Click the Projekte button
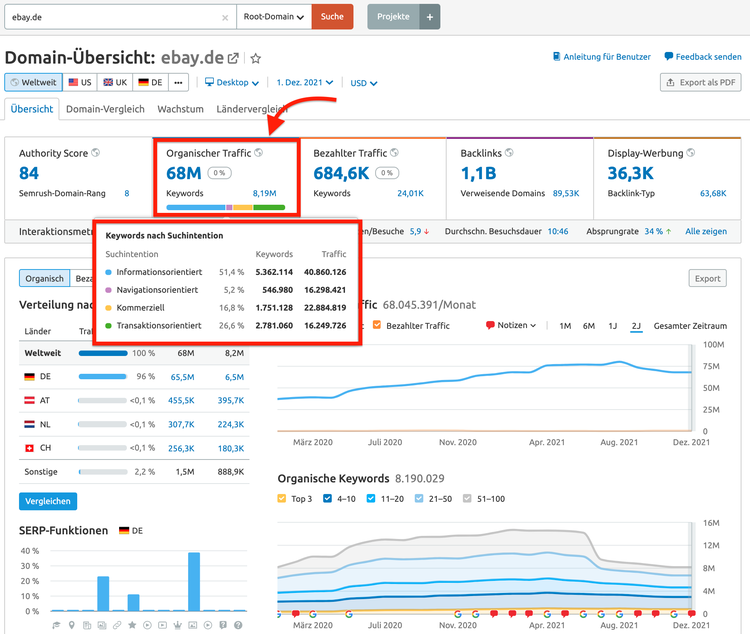 pos(393,17)
